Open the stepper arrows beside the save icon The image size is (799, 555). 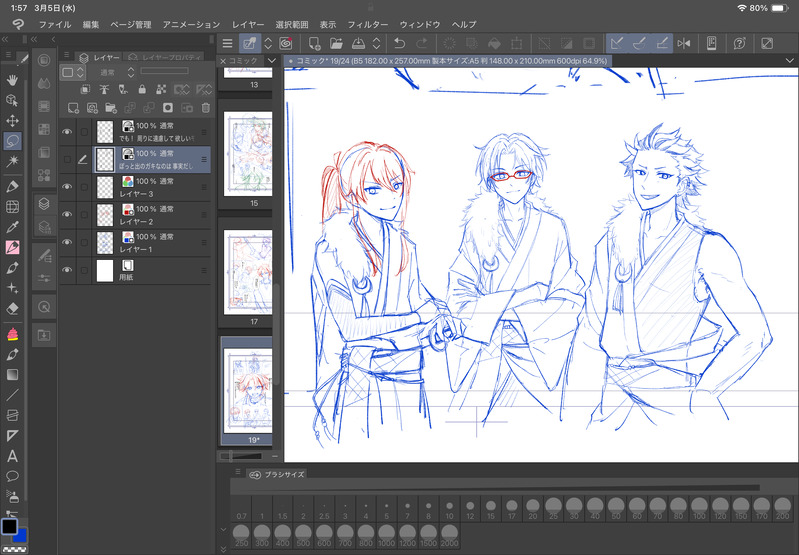point(377,44)
